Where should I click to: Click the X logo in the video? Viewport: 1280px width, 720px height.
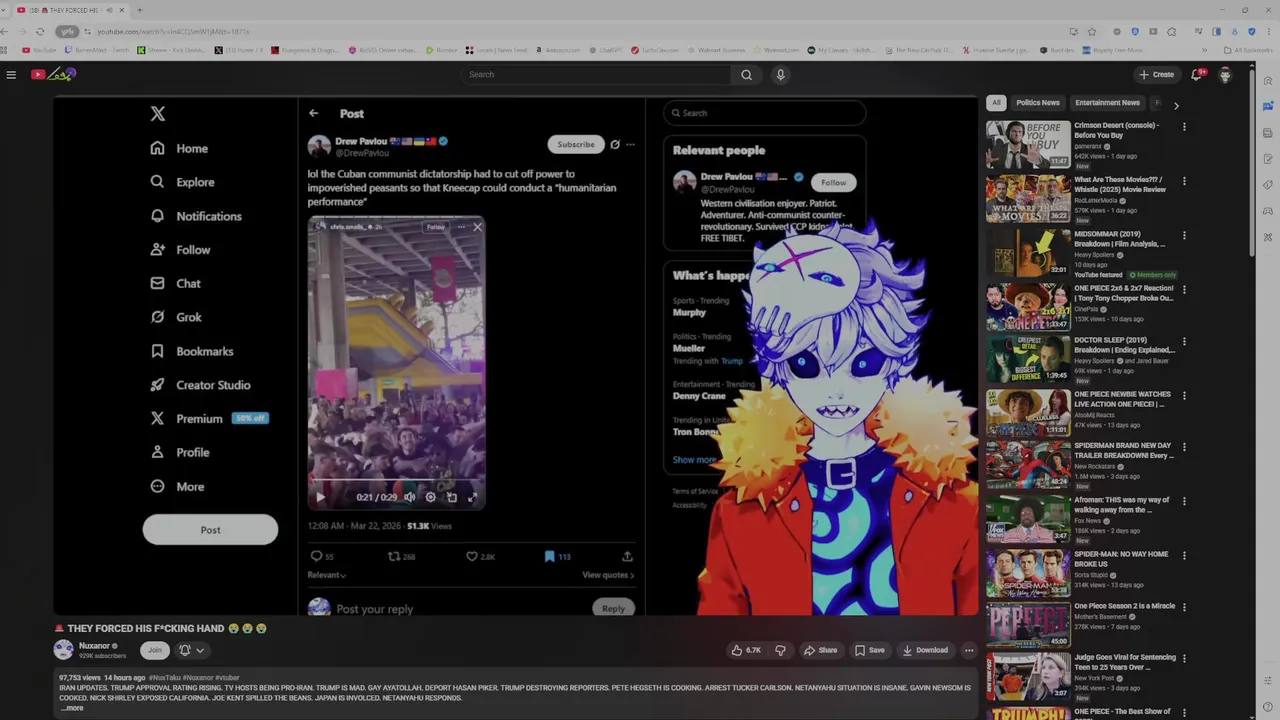pyautogui.click(x=158, y=114)
